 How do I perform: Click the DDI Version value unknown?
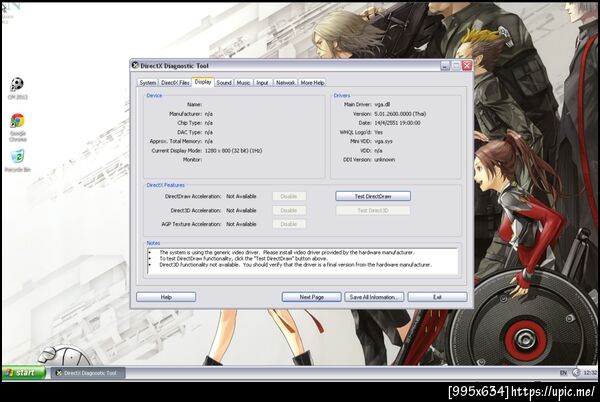click(385, 159)
